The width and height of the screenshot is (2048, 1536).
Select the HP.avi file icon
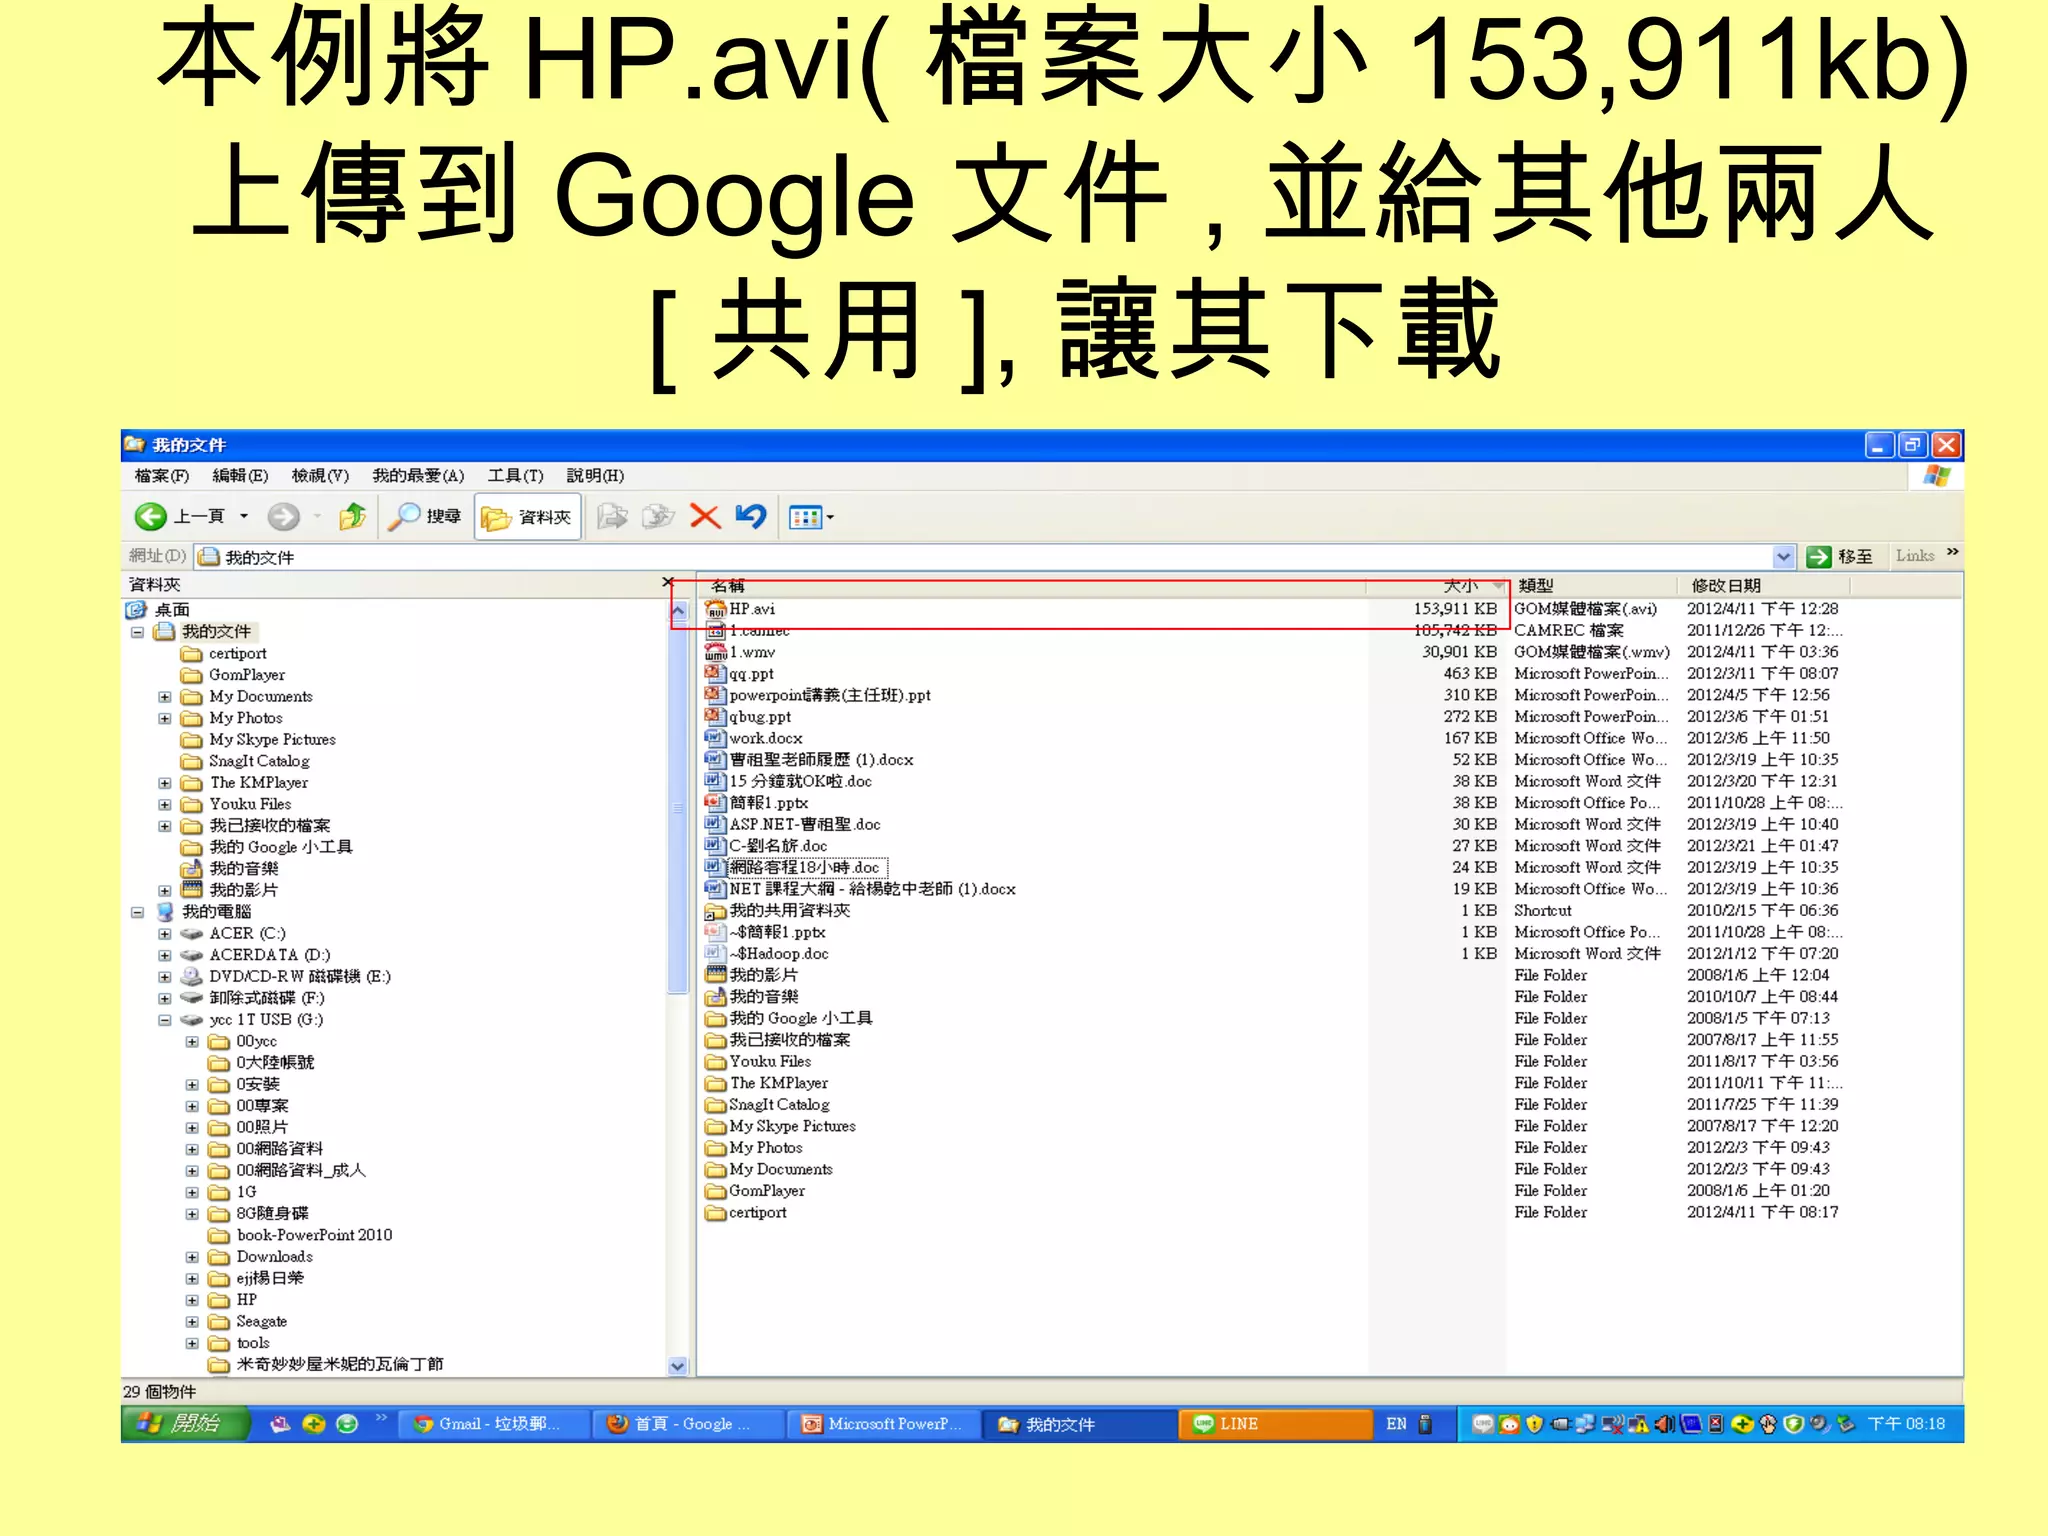point(715,609)
